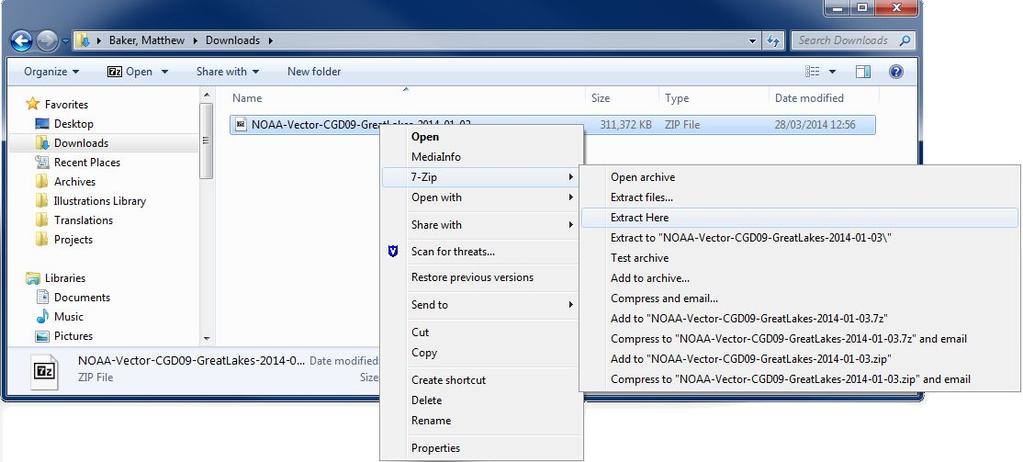
Task: Expand arrow after Downloads breadcrumb
Action: click(269, 40)
